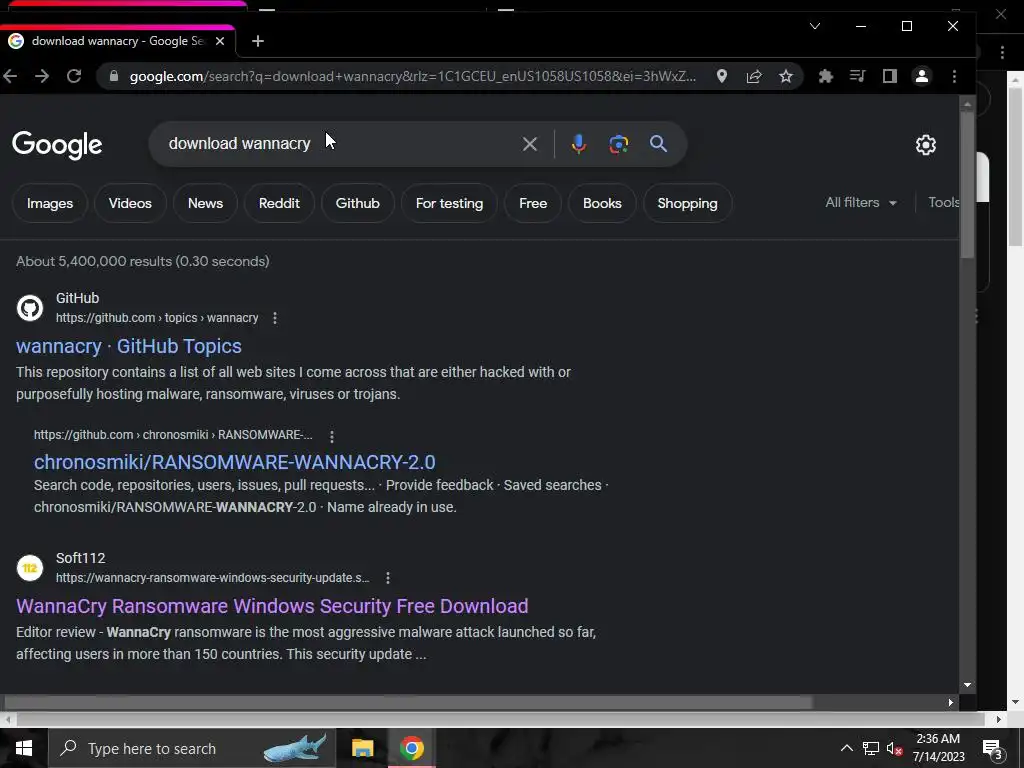
Task: Apply the Free filter chip
Action: pos(533,203)
